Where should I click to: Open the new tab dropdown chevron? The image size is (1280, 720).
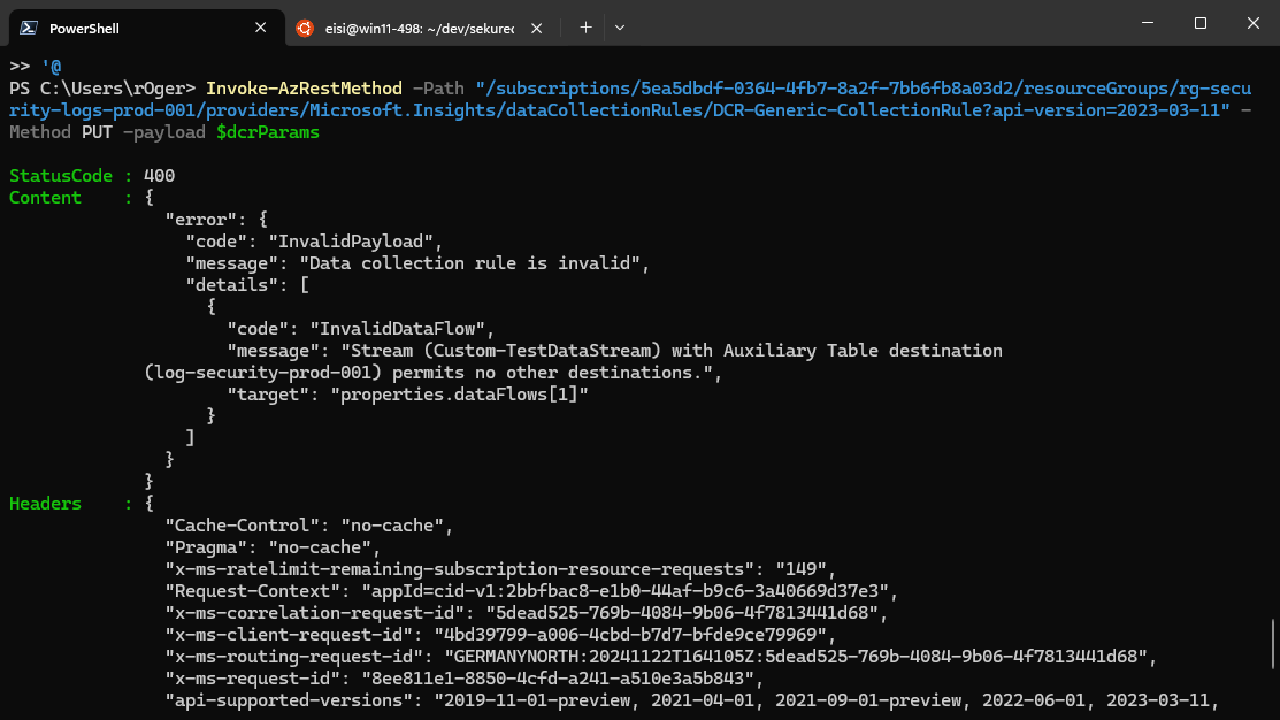(x=619, y=27)
